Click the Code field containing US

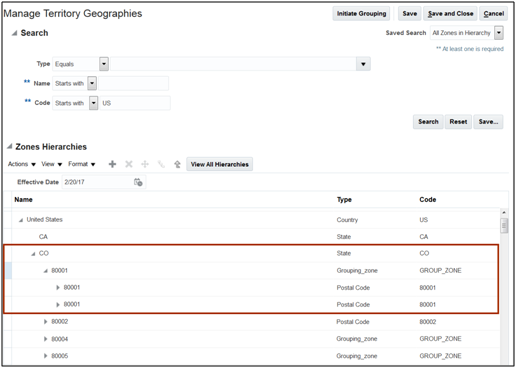(x=135, y=103)
